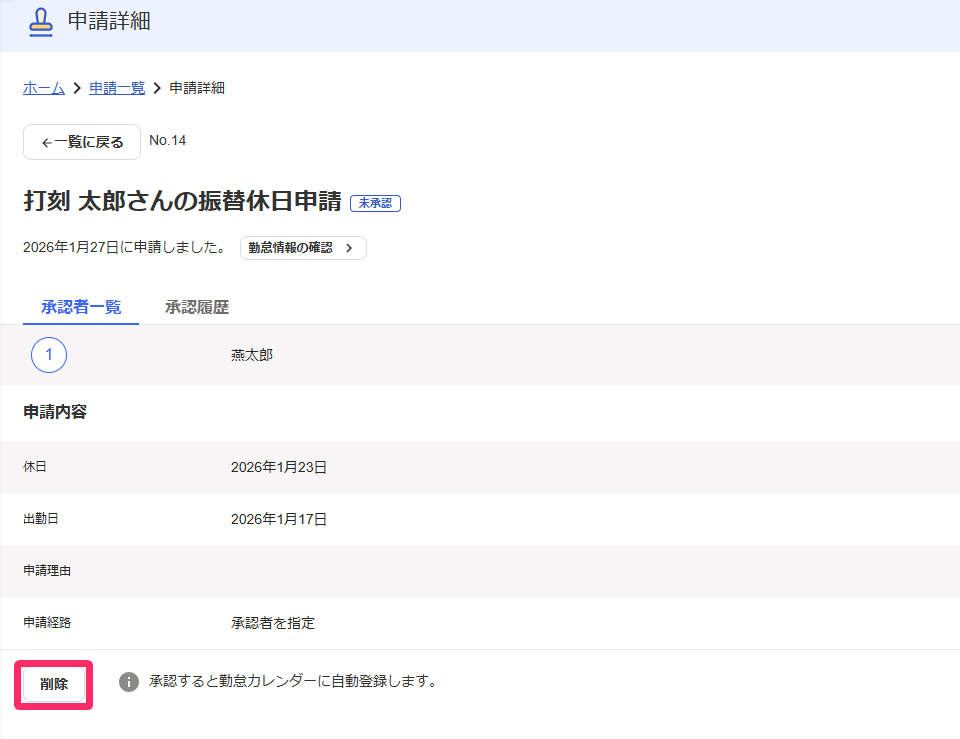Viewport: 960px width, 739px height.
Task: Click the 申請内容 section heading
Action: 55,412
